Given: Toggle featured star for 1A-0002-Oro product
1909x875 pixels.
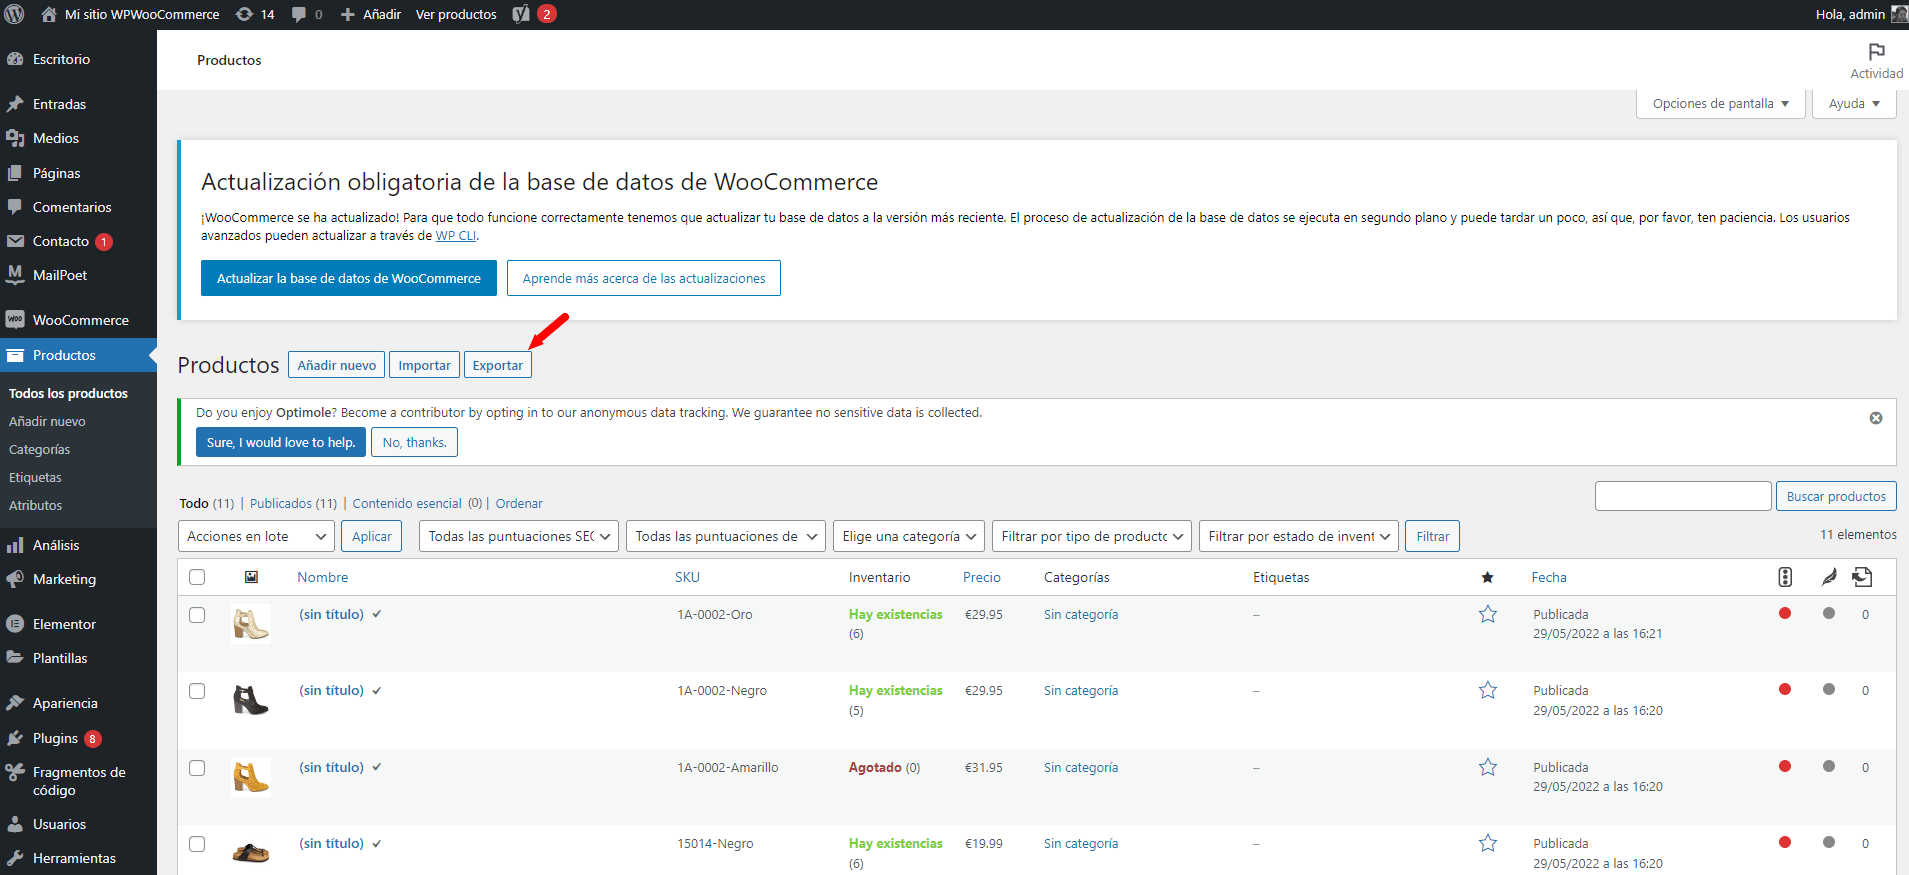Looking at the screenshot, I should click(x=1488, y=614).
